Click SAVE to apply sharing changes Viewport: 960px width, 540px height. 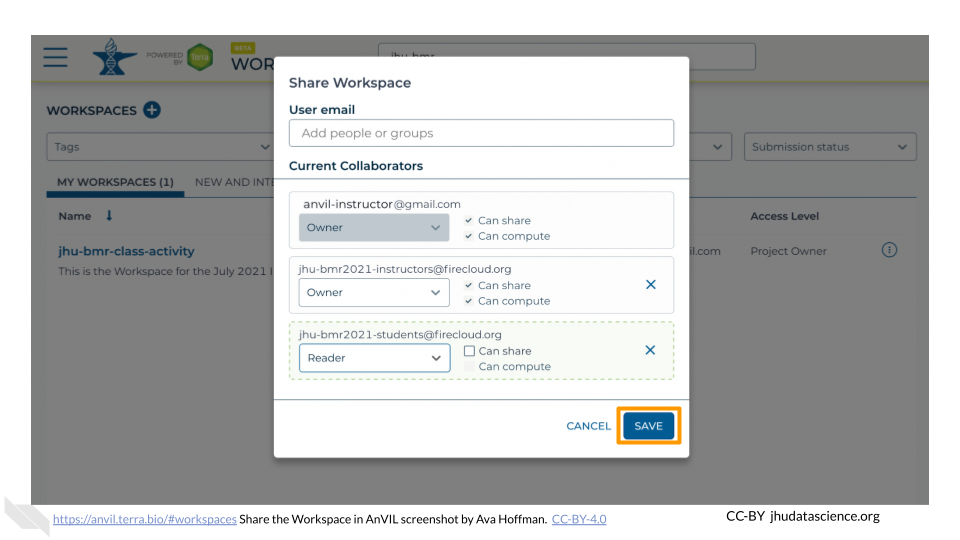click(648, 426)
